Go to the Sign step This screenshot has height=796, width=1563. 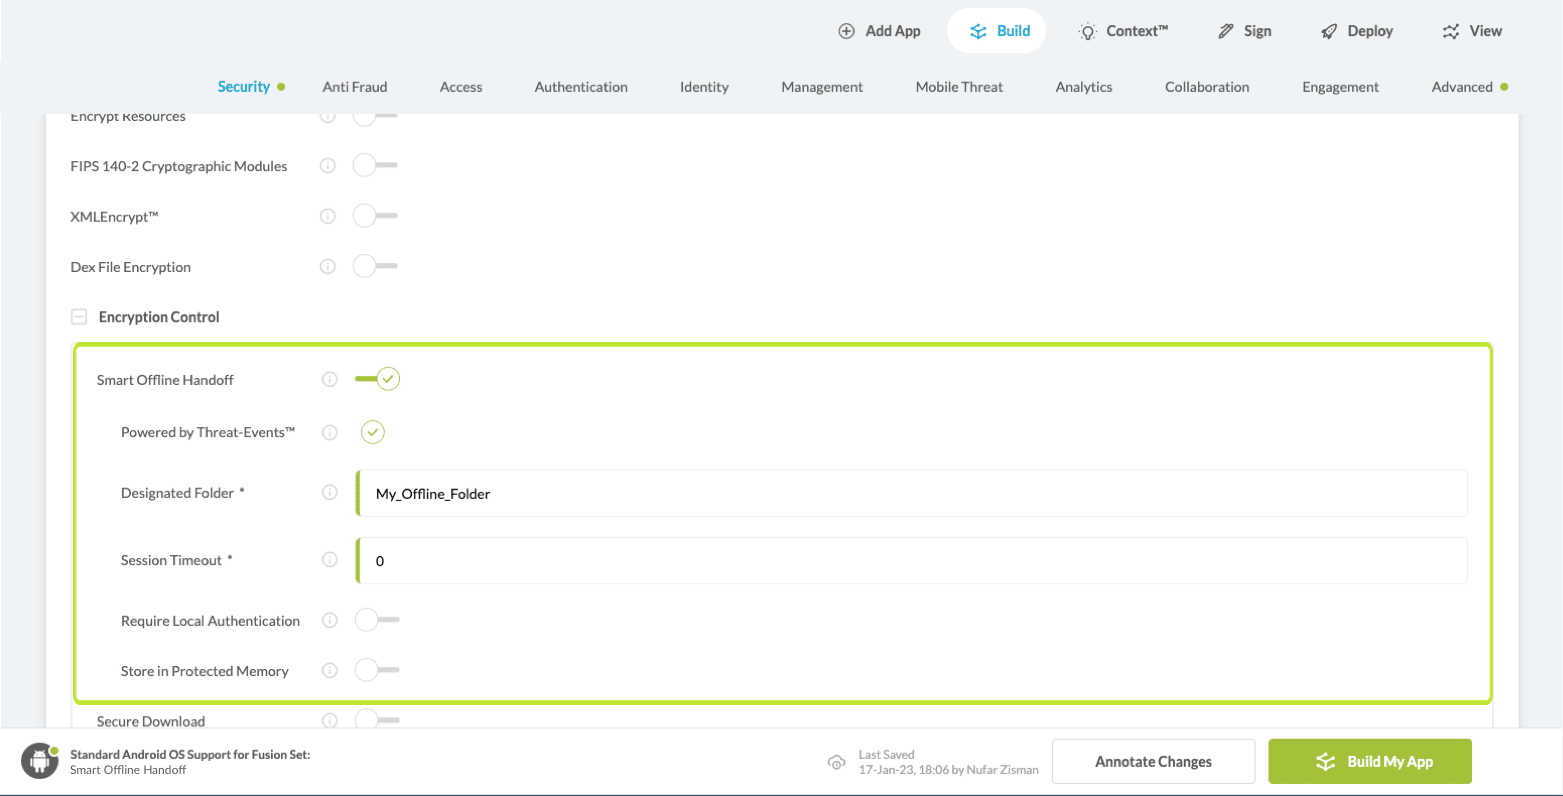tap(1243, 30)
